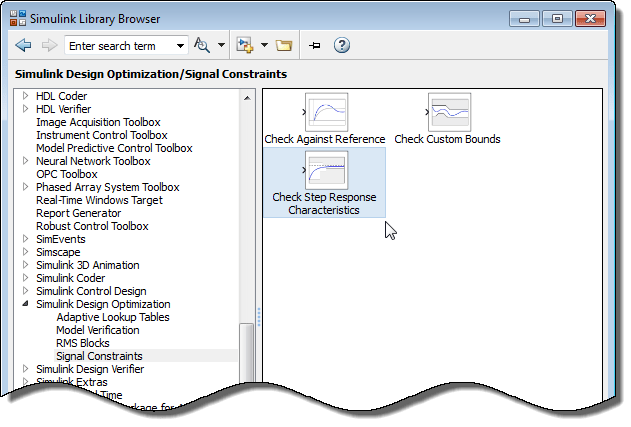Select Real-Time Windows Target library

point(99,200)
